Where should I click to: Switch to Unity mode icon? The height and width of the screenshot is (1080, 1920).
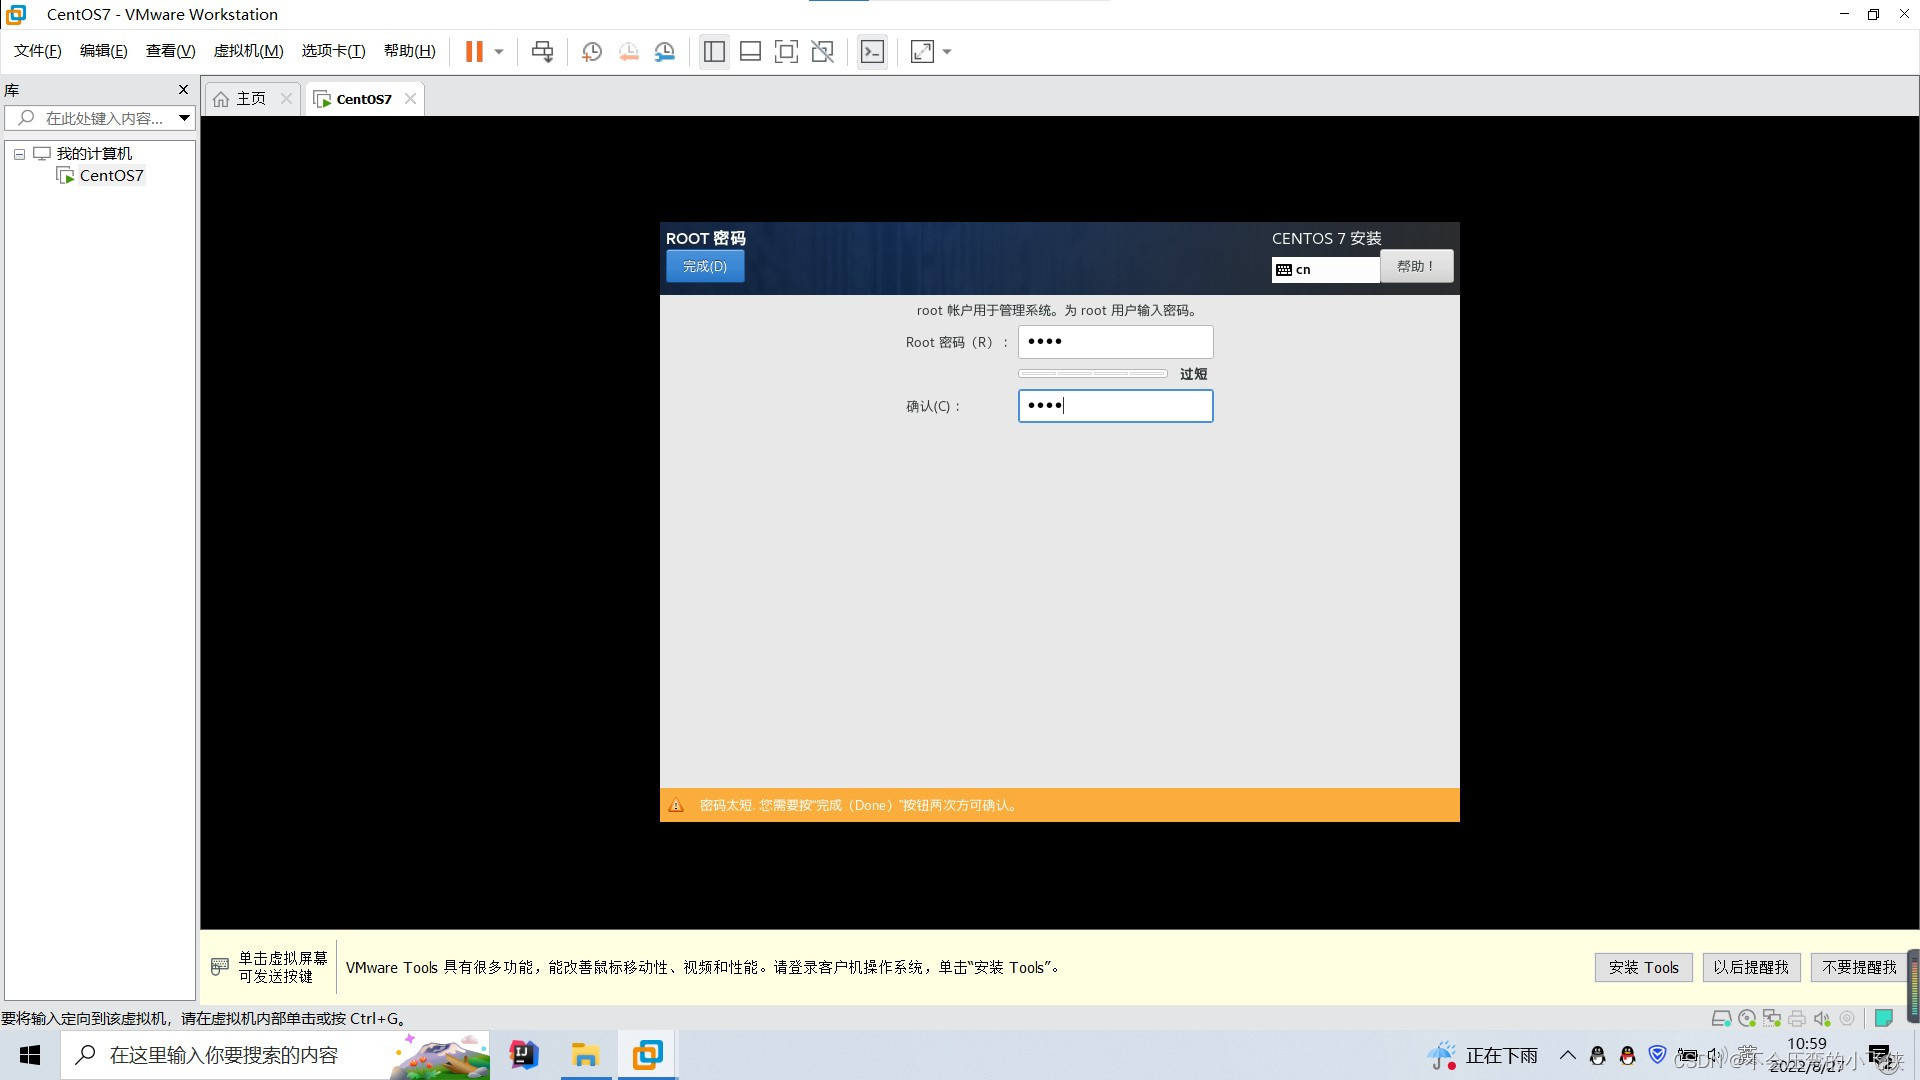(822, 51)
